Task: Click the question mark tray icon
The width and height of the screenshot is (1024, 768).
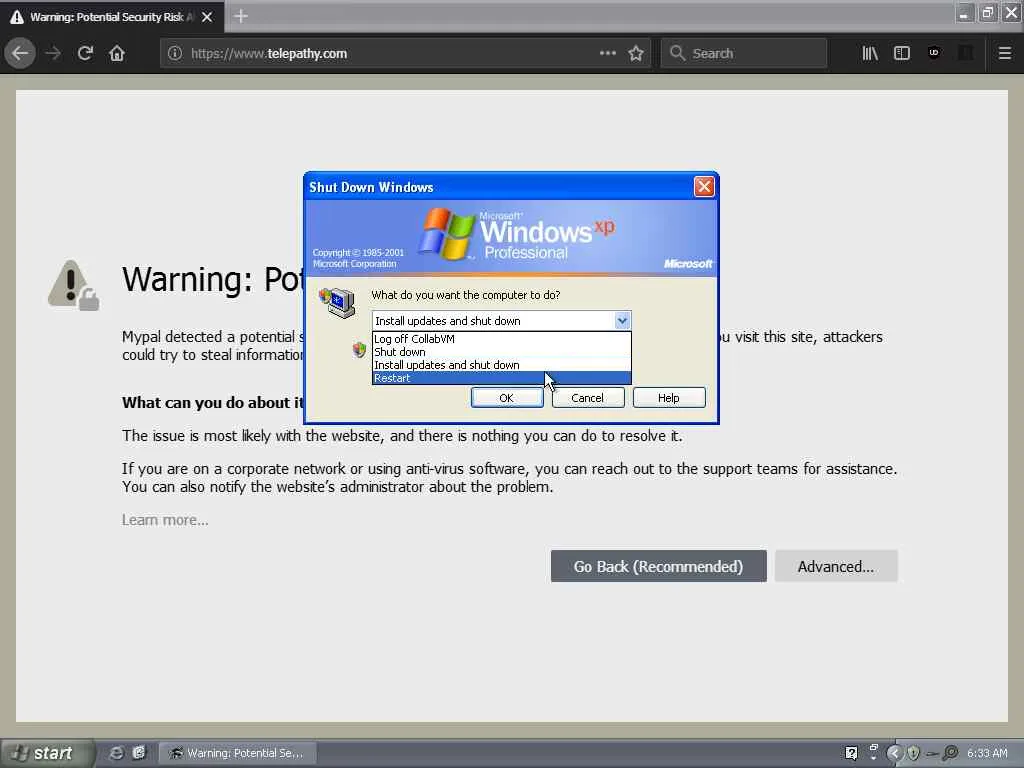Action: click(851, 753)
